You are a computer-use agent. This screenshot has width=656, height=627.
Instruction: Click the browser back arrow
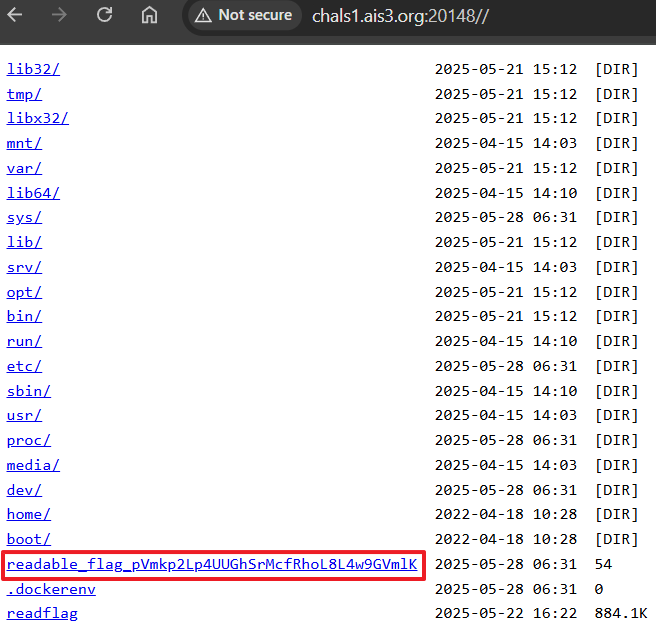(19, 15)
